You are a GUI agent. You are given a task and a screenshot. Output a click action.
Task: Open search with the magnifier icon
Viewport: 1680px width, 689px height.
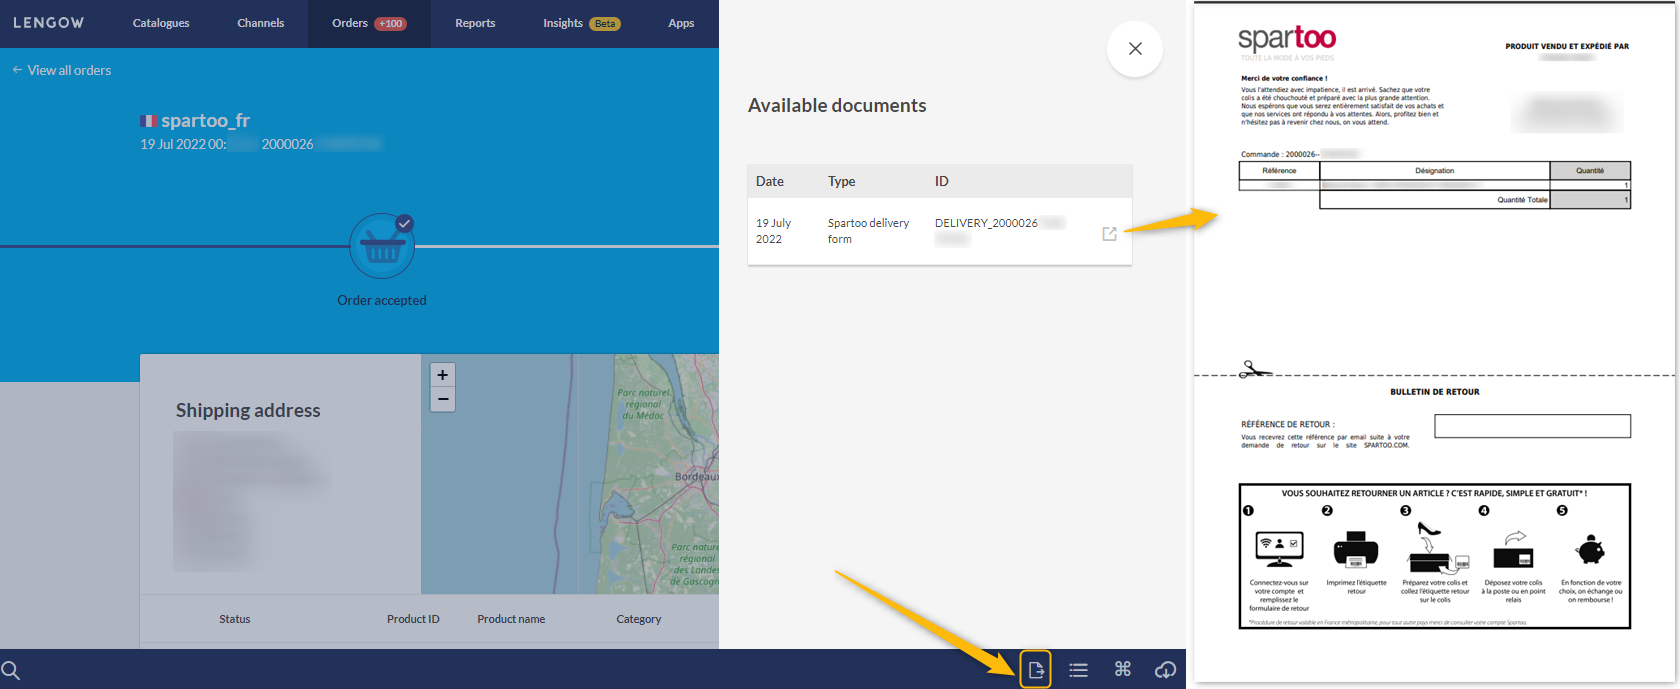tap(11, 670)
